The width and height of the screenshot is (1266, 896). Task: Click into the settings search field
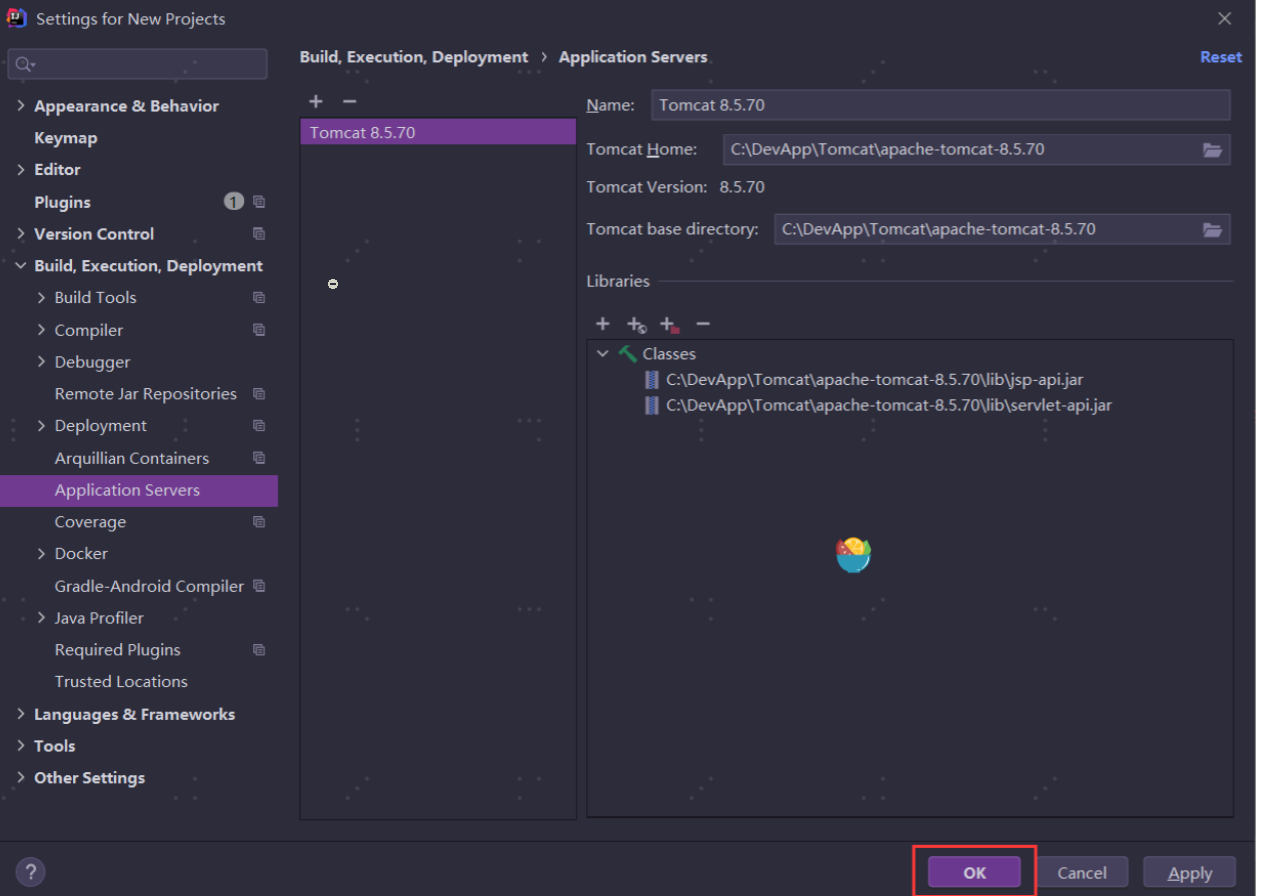coord(138,64)
